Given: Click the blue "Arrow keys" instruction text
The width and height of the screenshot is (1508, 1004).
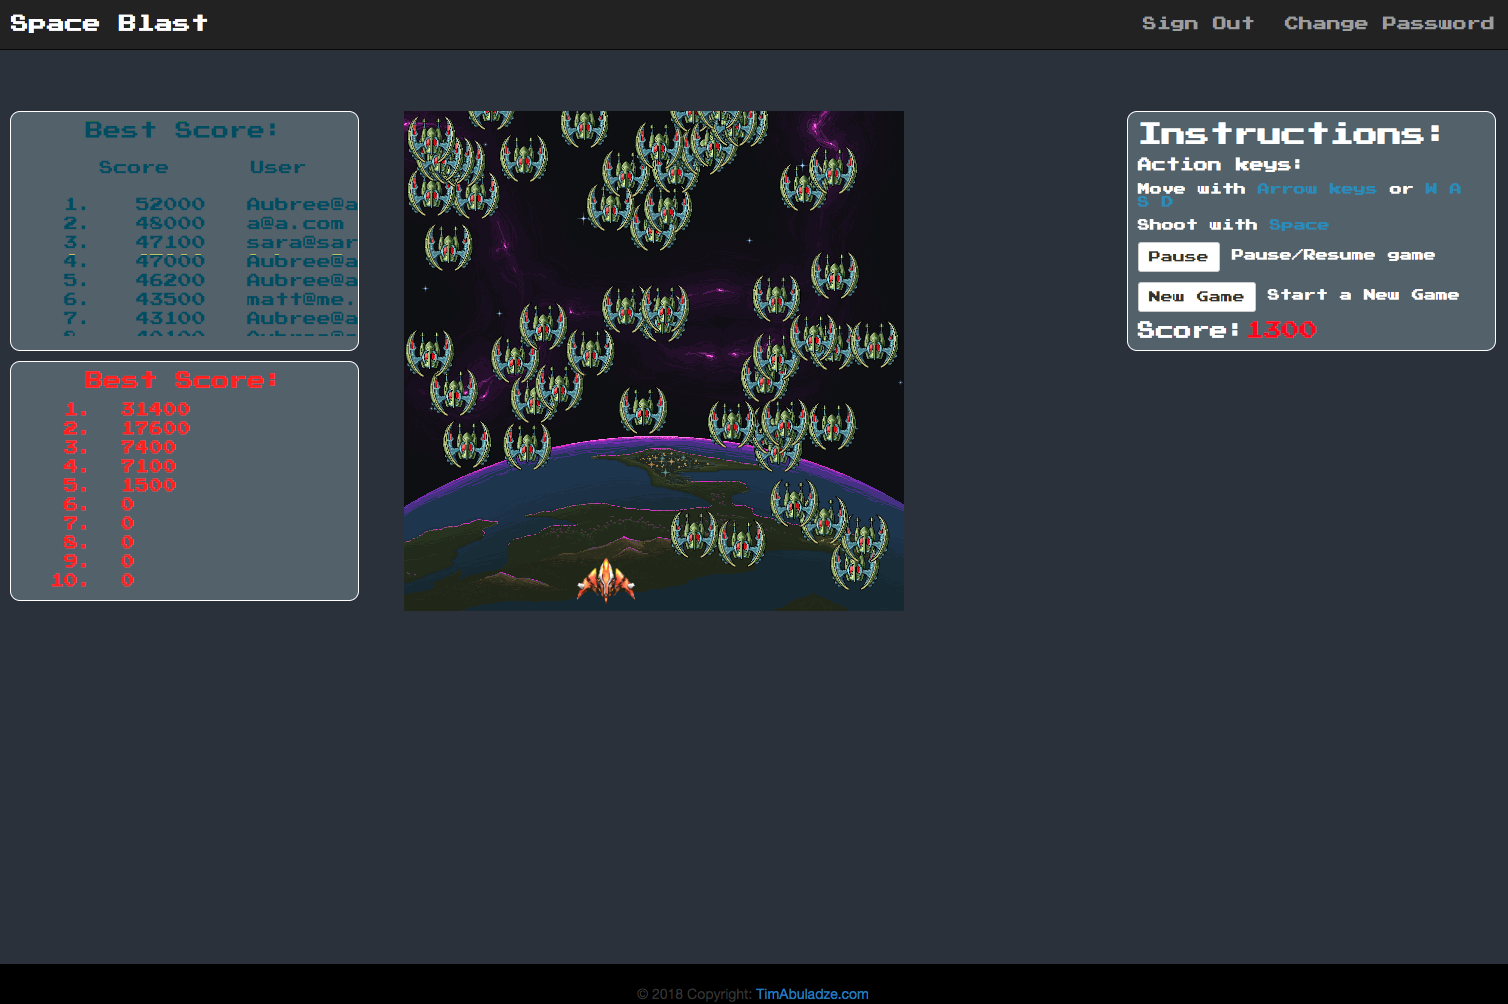Looking at the screenshot, I should [1316, 189].
